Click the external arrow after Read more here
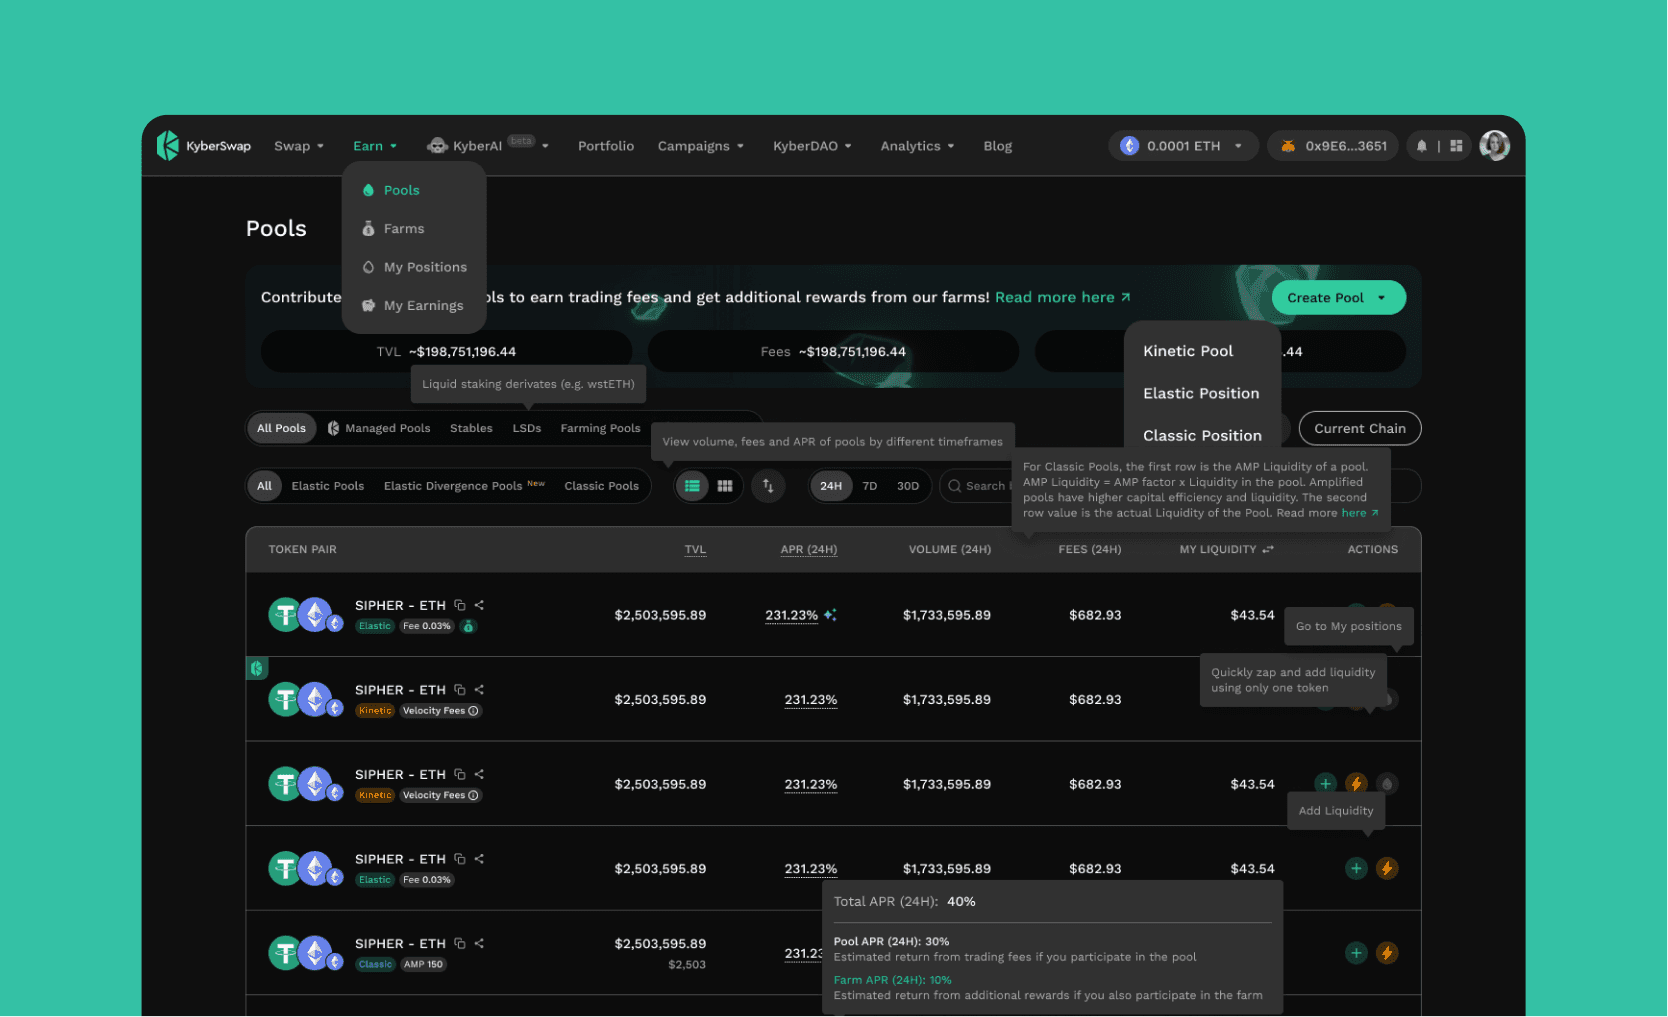1668x1017 pixels. (x=1126, y=297)
